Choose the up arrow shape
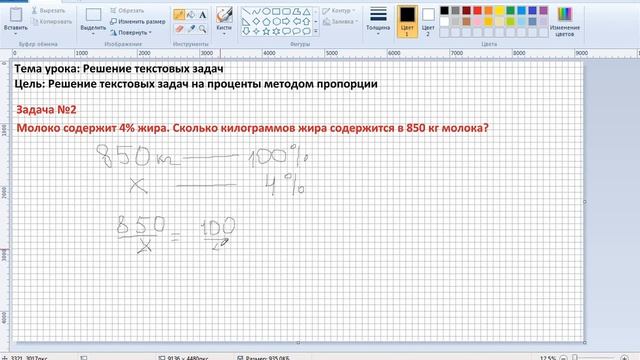The image size is (640, 360). pos(307,21)
